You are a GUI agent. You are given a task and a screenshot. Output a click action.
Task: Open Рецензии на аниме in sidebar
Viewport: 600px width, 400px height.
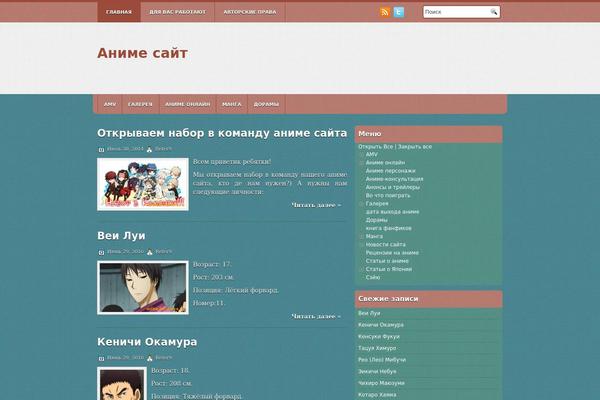coord(392,253)
